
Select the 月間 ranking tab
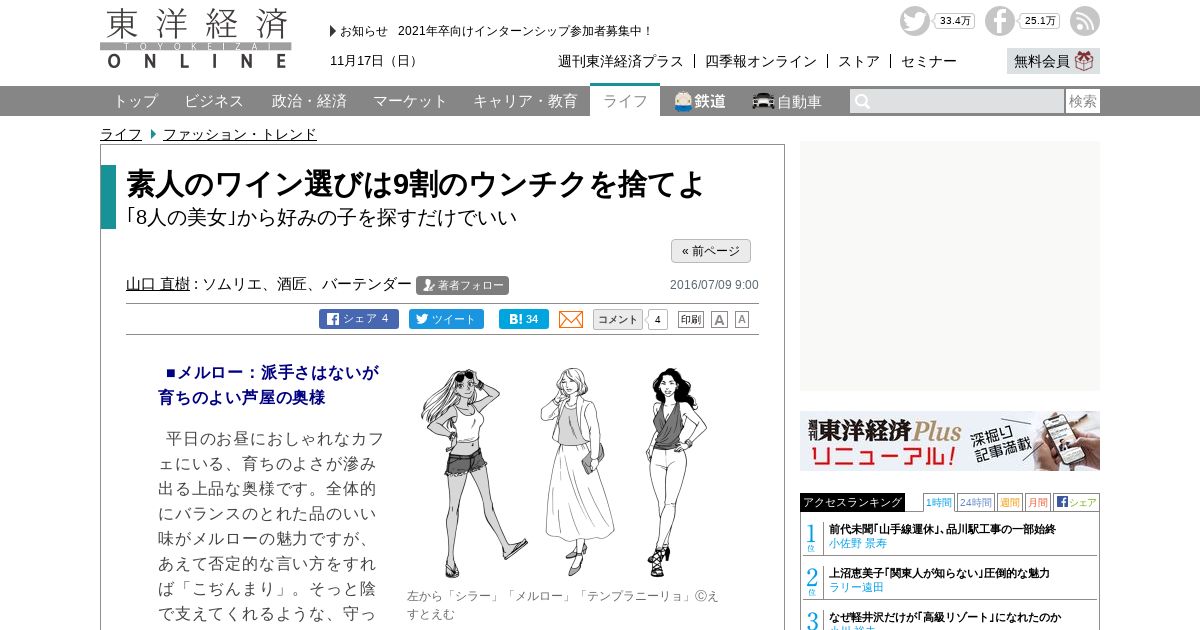click(1038, 502)
